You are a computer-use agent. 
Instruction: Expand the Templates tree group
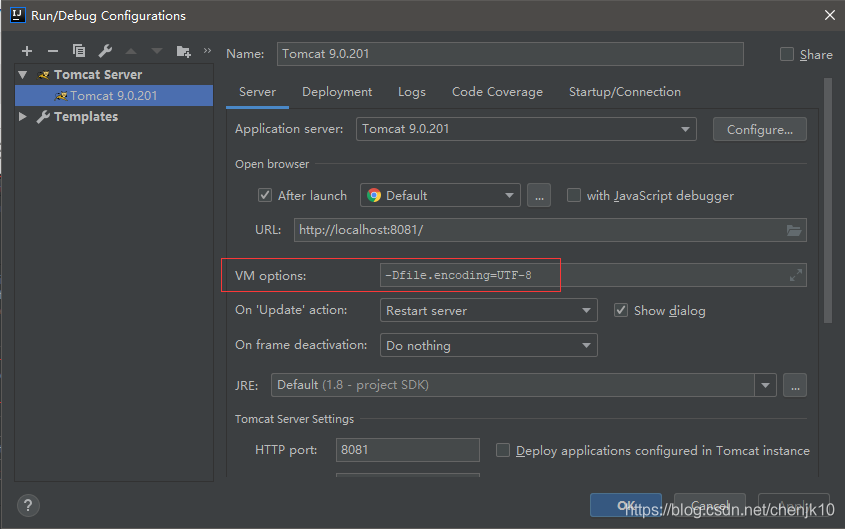(23, 116)
